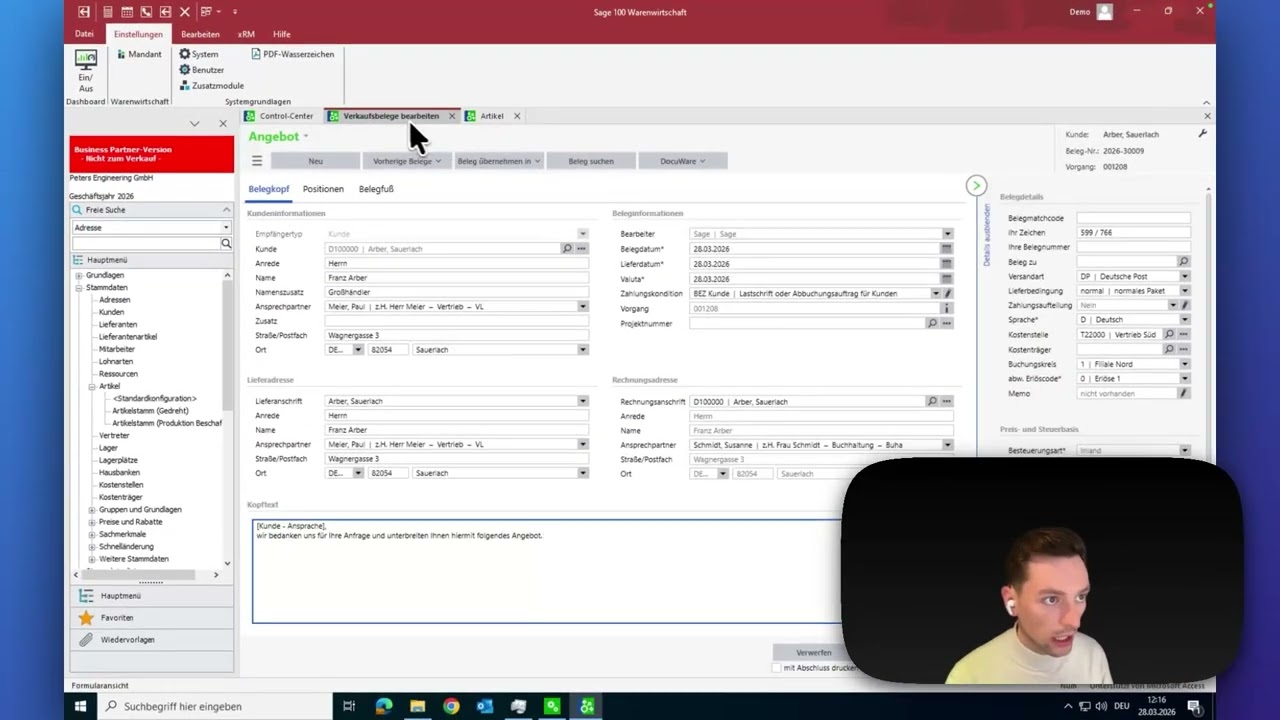Open Vorherige Belege dropdown
Screen dimensions: 1280x720
coord(406,160)
